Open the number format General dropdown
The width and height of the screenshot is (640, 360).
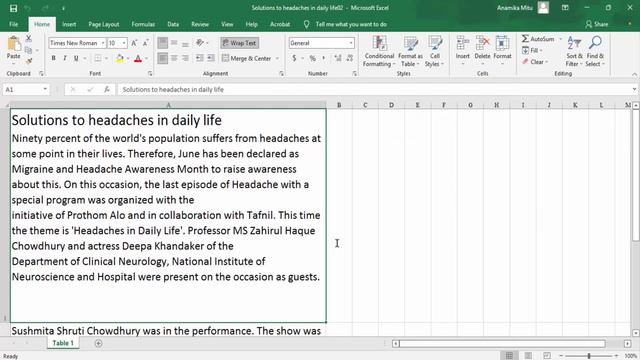coord(351,43)
